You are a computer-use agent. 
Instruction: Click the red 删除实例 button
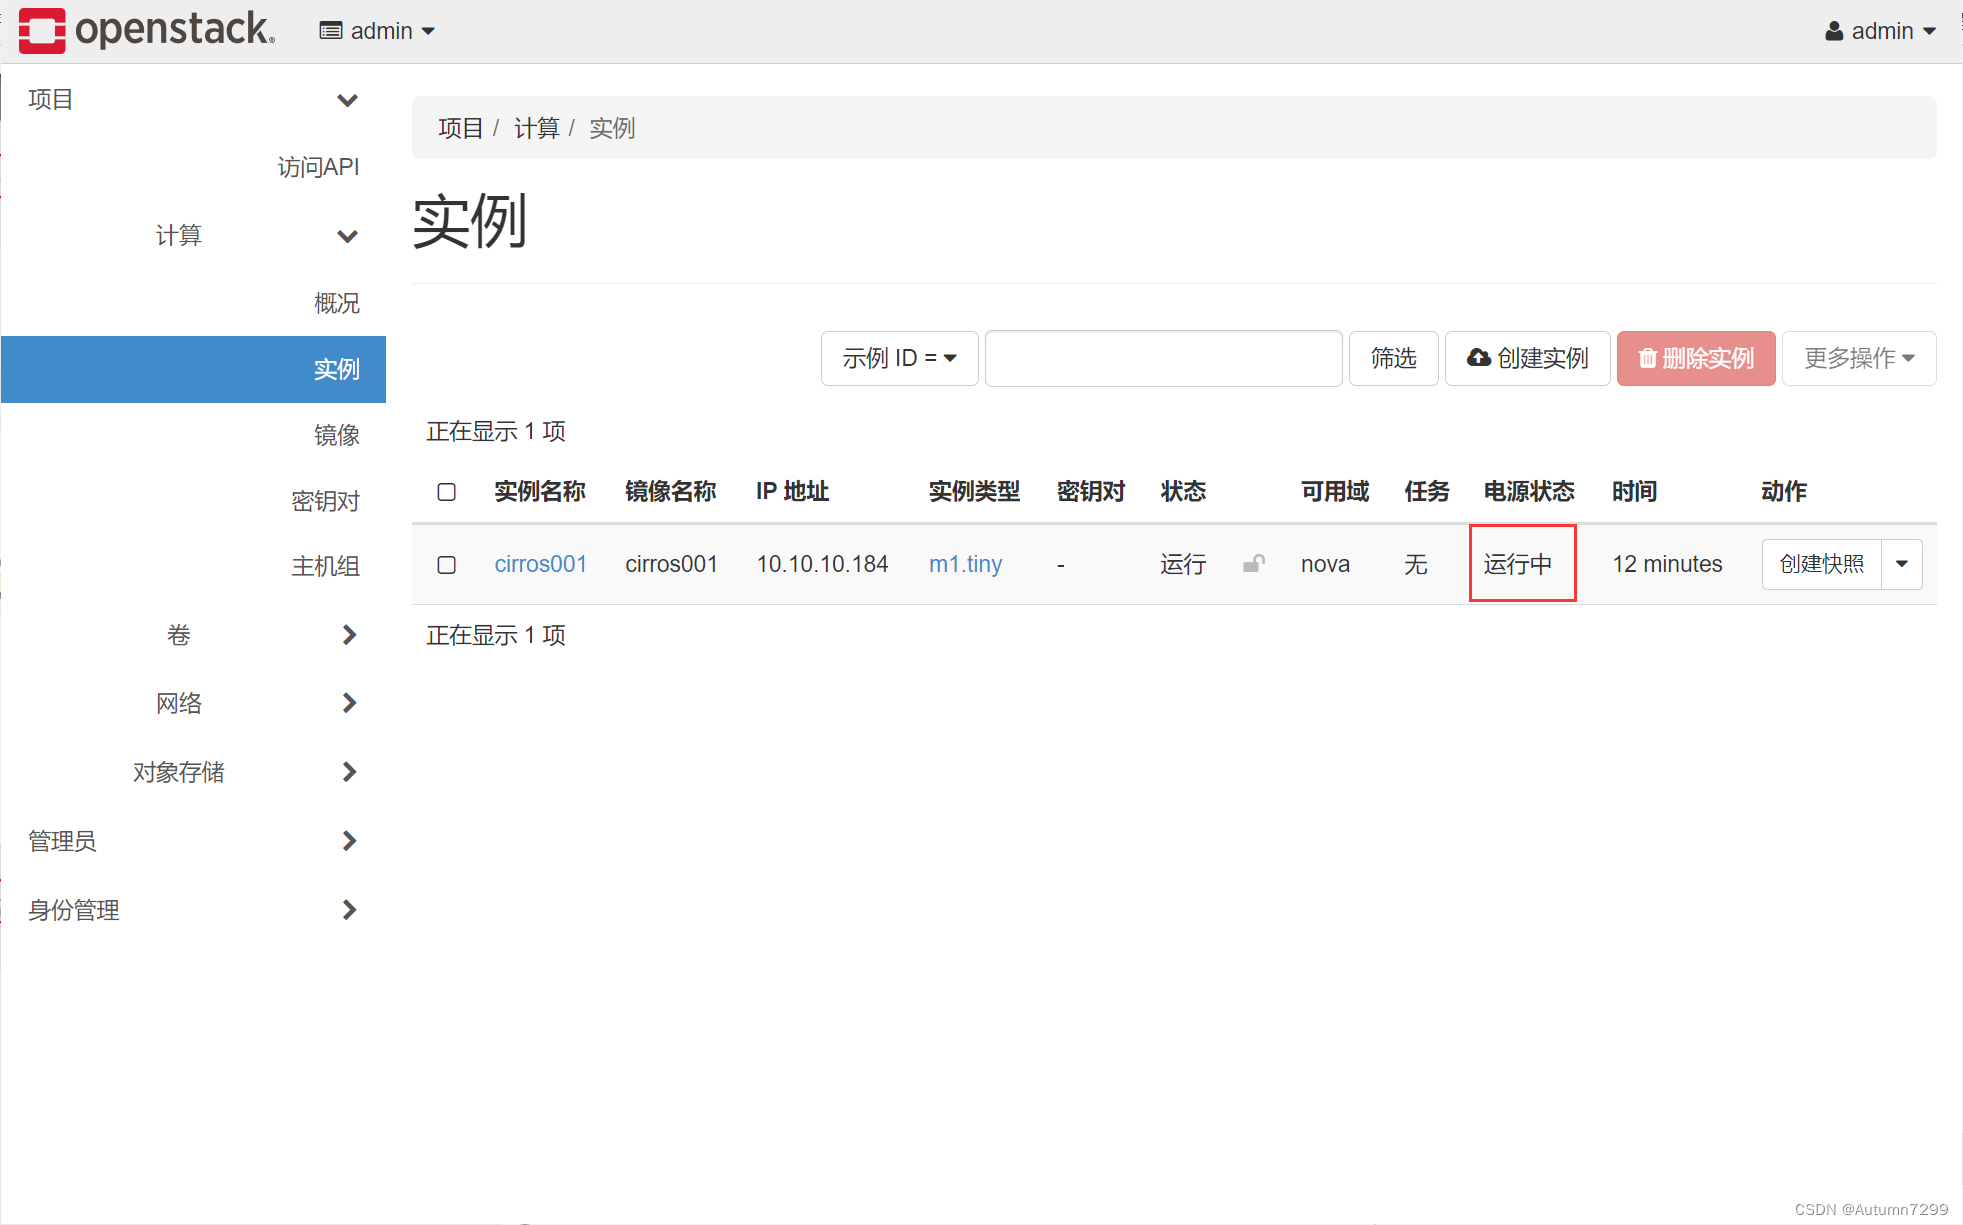coord(1696,358)
